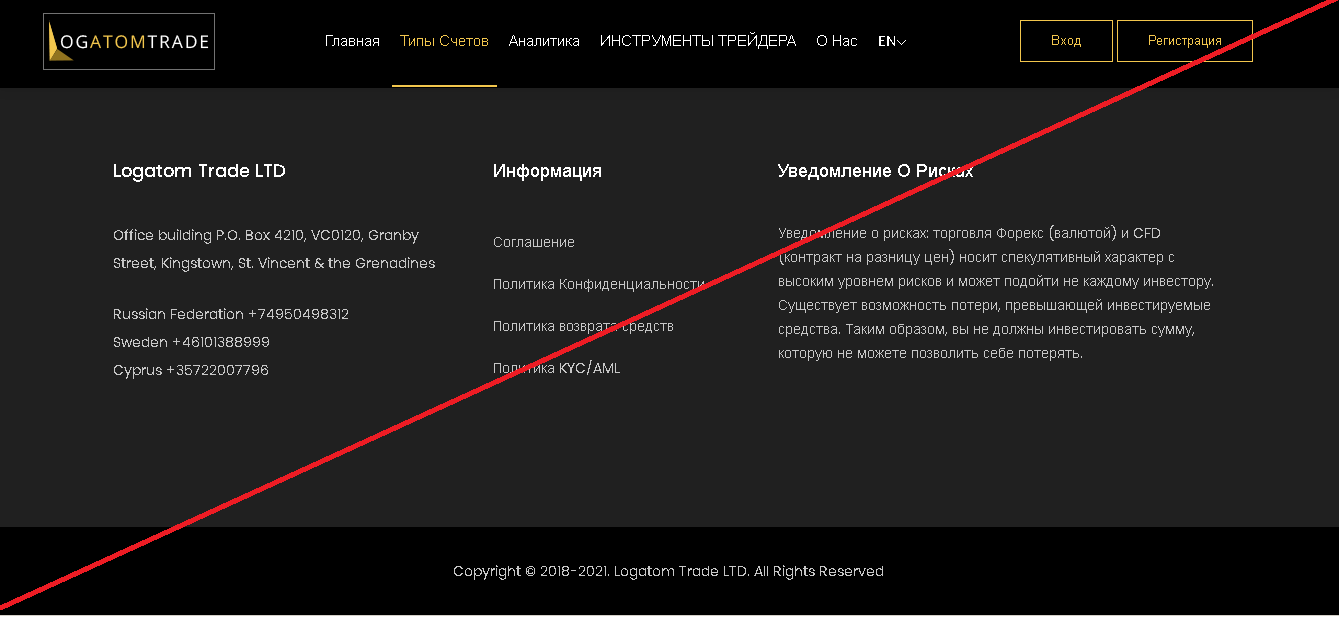Open the Политика Конфиденциальности link

(599, 284)
